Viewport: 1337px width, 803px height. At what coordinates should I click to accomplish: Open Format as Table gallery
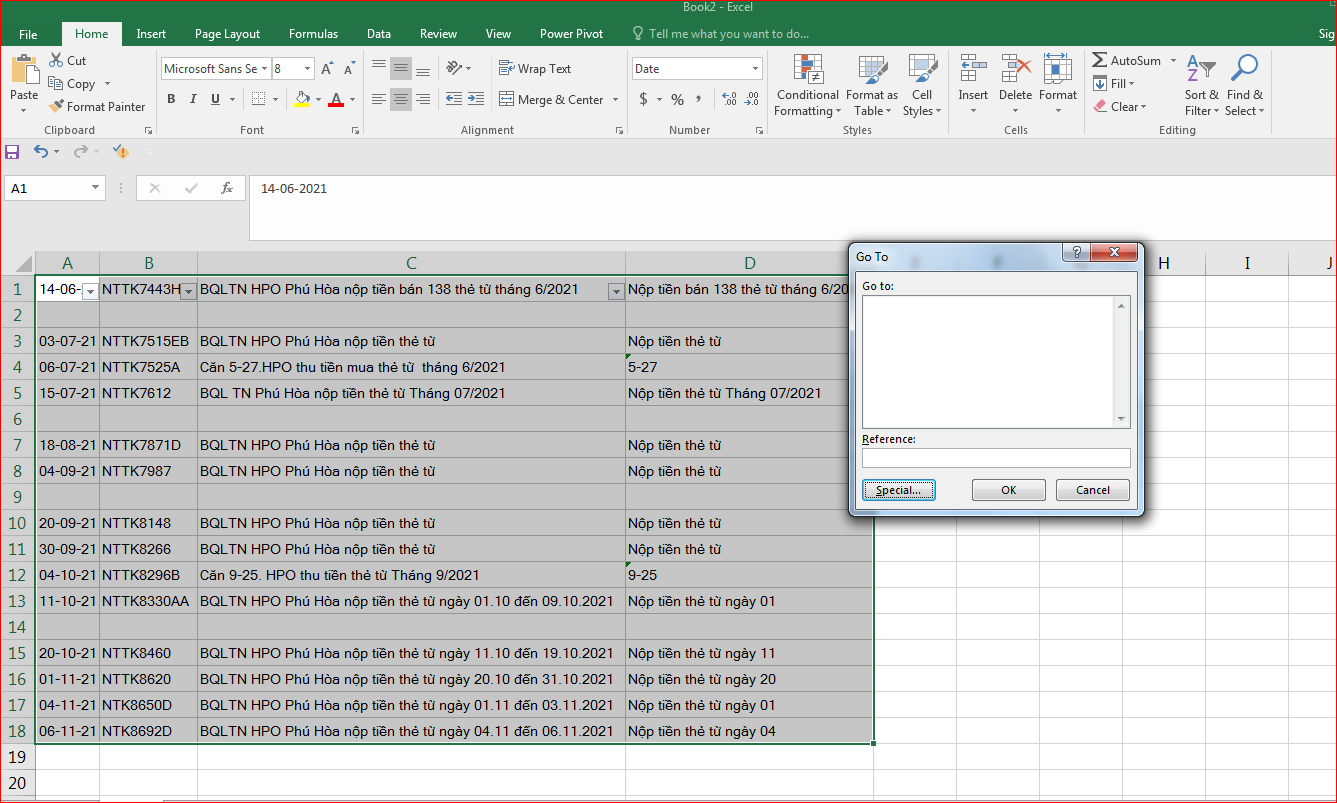pyautogui.click(x=872, y=86)
